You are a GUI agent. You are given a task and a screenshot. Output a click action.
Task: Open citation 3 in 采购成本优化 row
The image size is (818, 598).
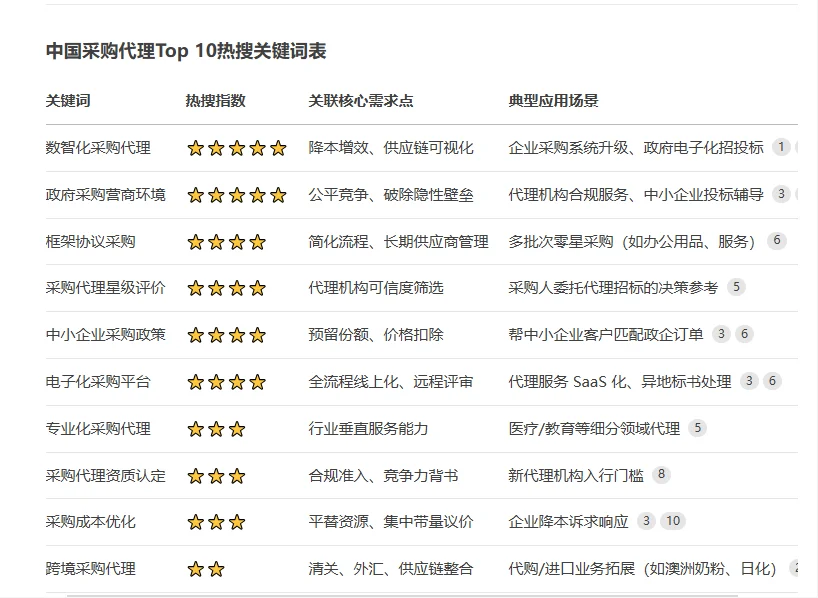click(646, 521)
